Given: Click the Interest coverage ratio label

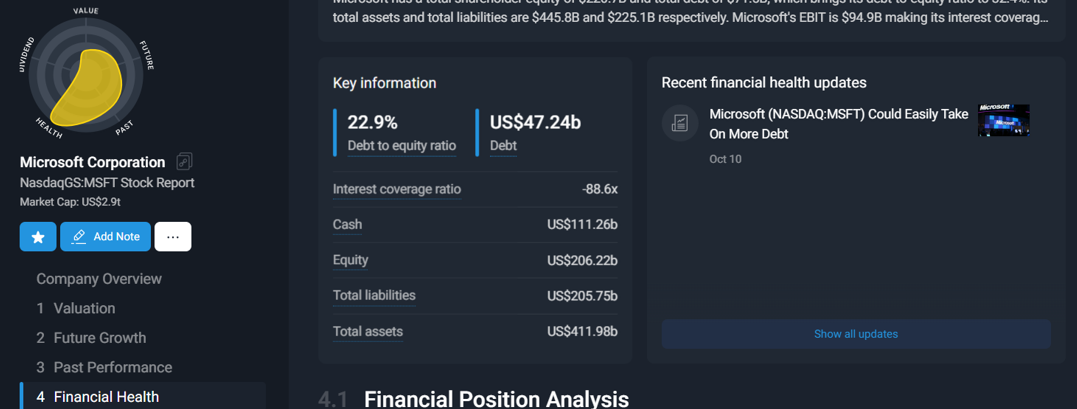Looking at the screenshot, I should click(397, 189).
